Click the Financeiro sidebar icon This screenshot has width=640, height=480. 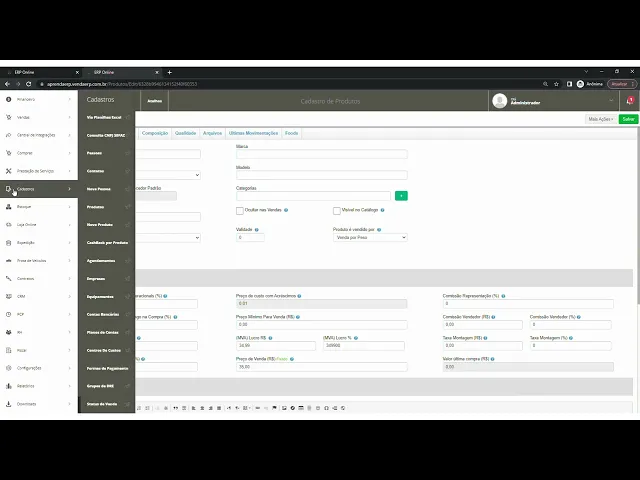click(9, 99)
